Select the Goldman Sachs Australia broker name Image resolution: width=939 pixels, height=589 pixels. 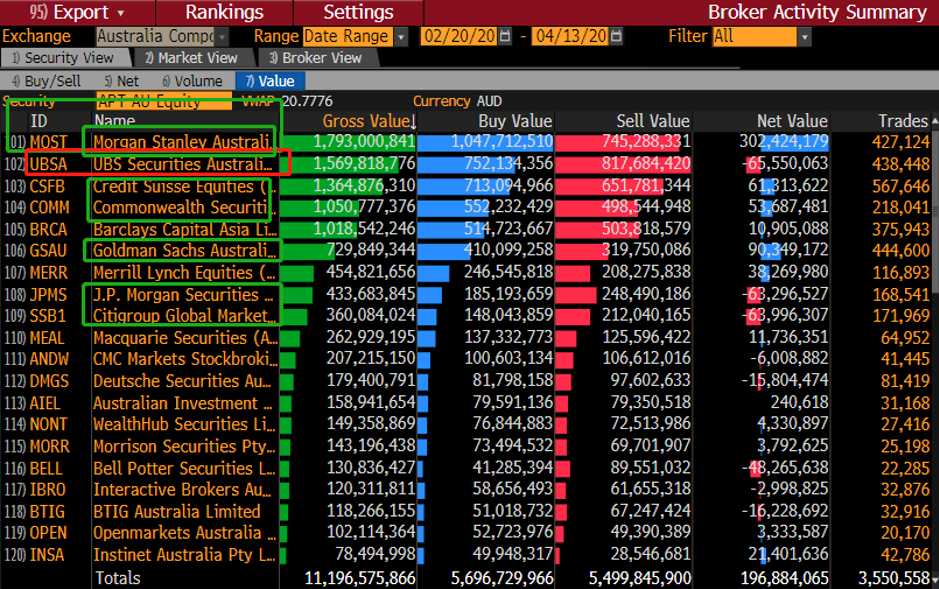coord(185,251)
